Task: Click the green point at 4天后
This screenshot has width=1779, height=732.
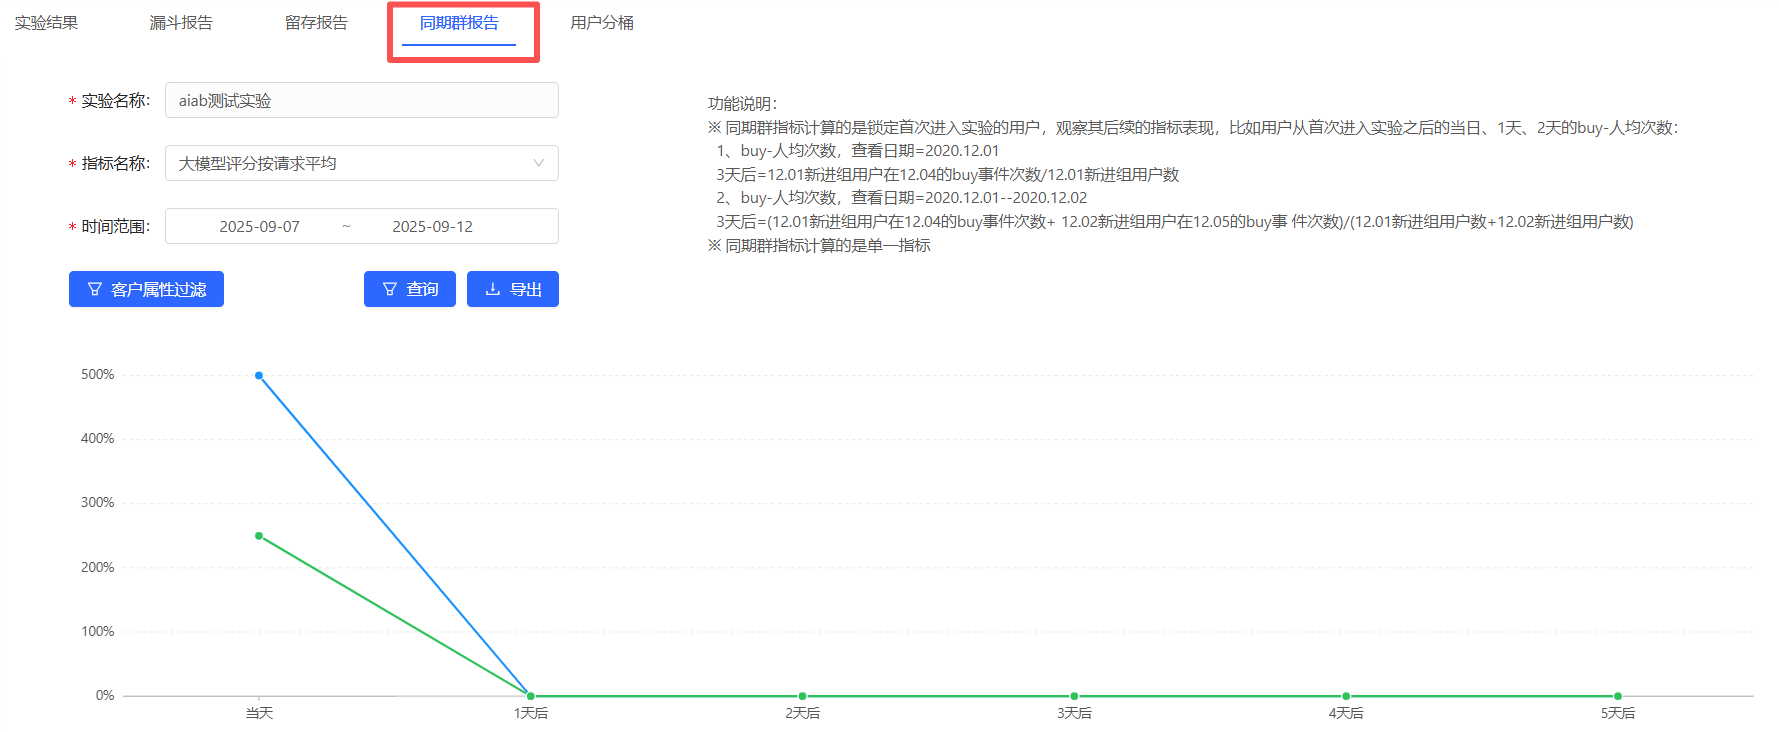Action: [1346, 696]
